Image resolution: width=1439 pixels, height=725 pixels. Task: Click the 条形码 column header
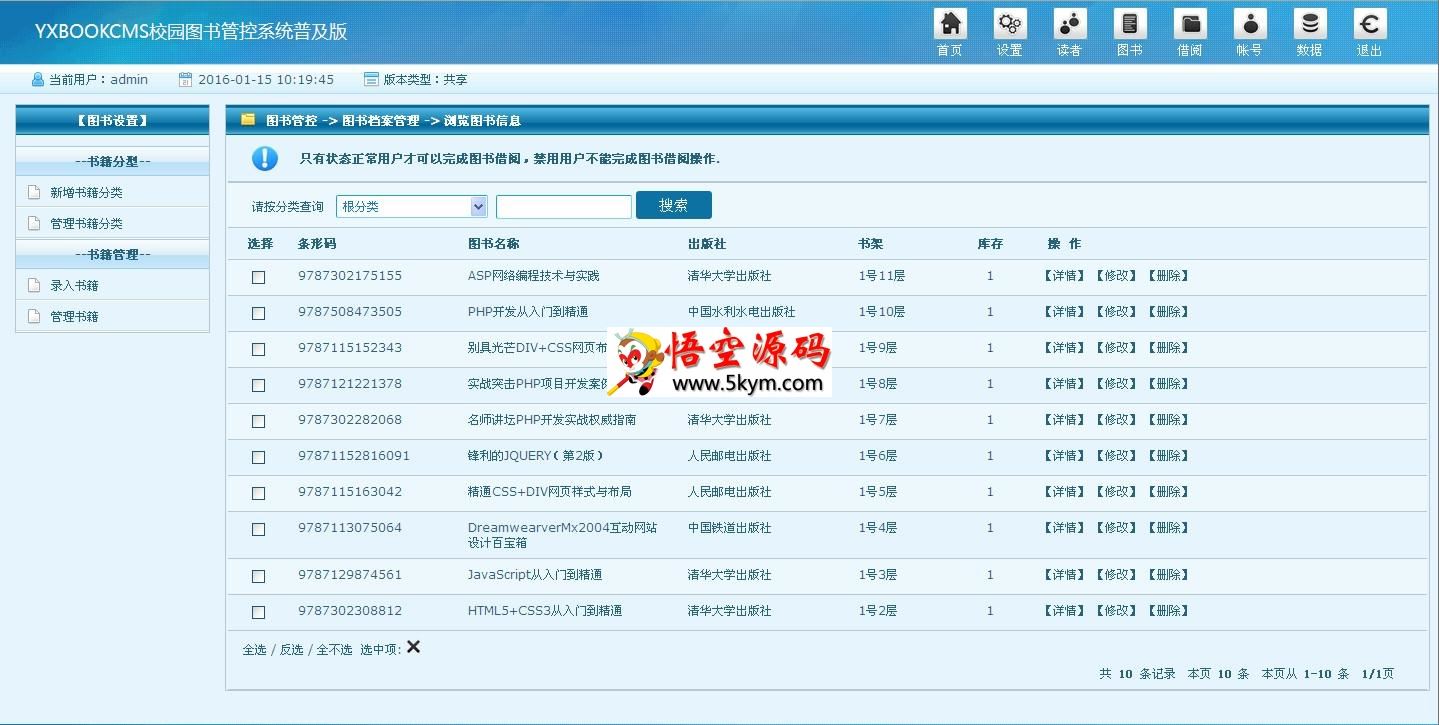coord(317,244)
